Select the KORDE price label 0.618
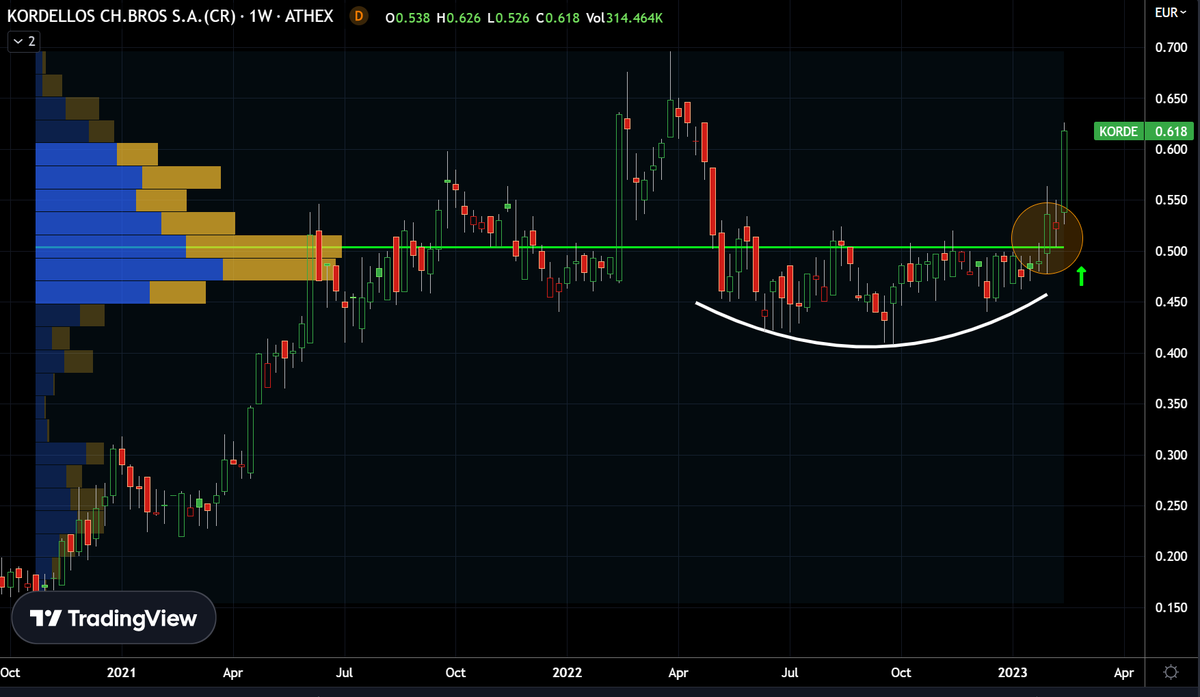Viewport: 1200px width, 697px height. coord(1143,131)
